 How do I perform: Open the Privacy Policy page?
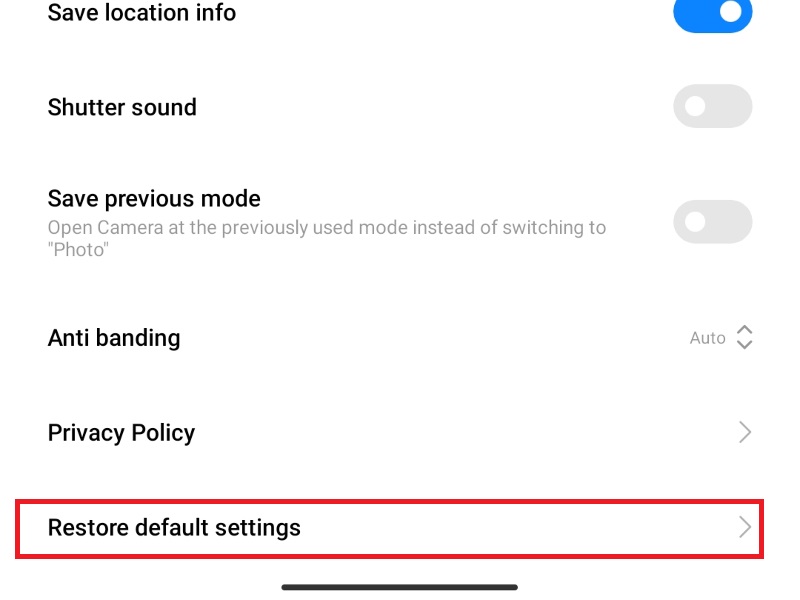[399, 432]
